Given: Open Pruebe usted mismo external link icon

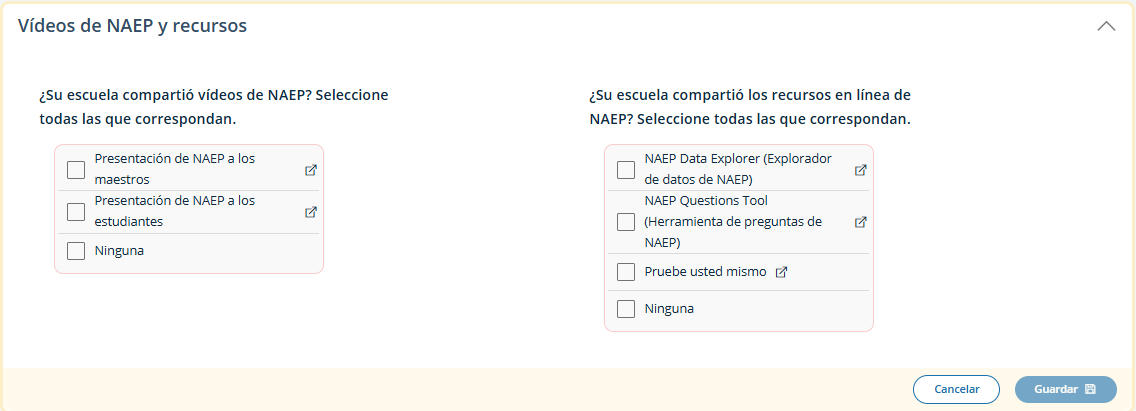Looking at the screenshot, I should tap(782, 272).
